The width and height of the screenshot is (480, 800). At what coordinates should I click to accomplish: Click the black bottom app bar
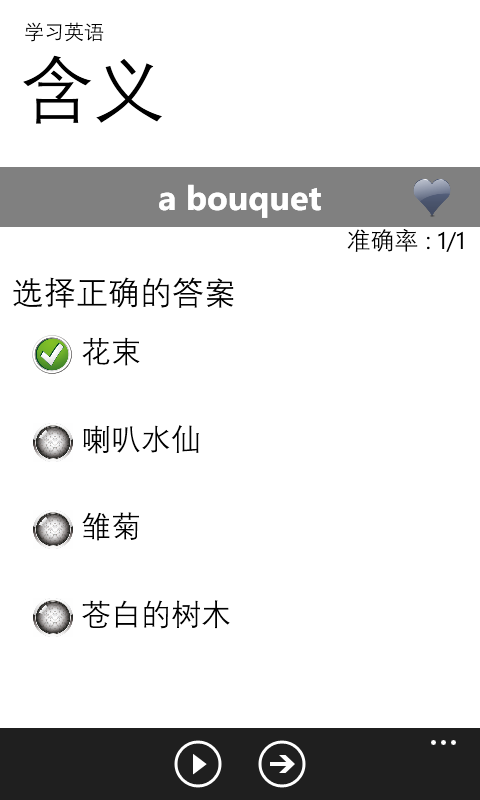240,764
